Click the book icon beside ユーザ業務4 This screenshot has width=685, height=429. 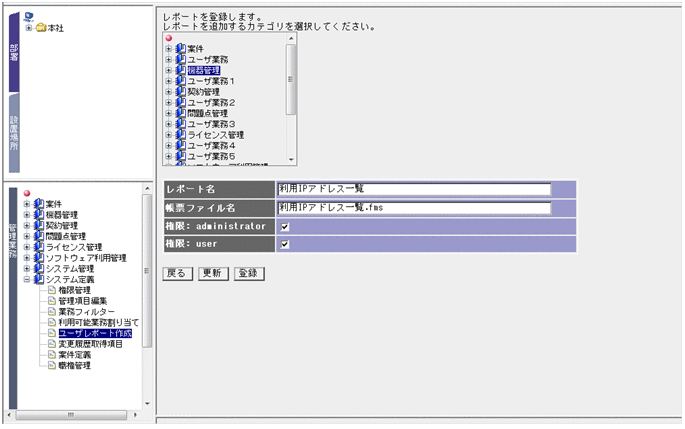[180, 145]
